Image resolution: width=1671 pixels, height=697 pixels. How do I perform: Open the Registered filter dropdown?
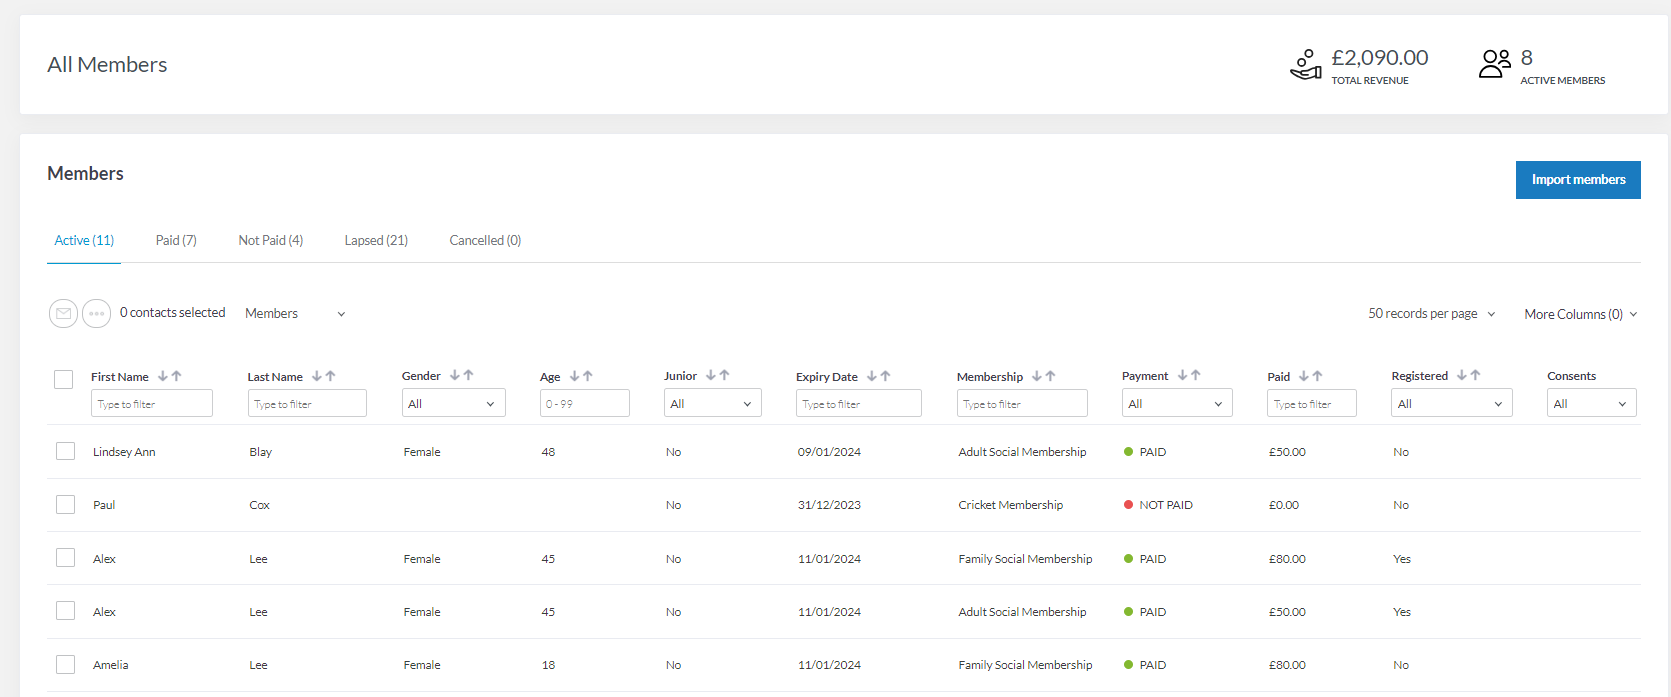1452,403
